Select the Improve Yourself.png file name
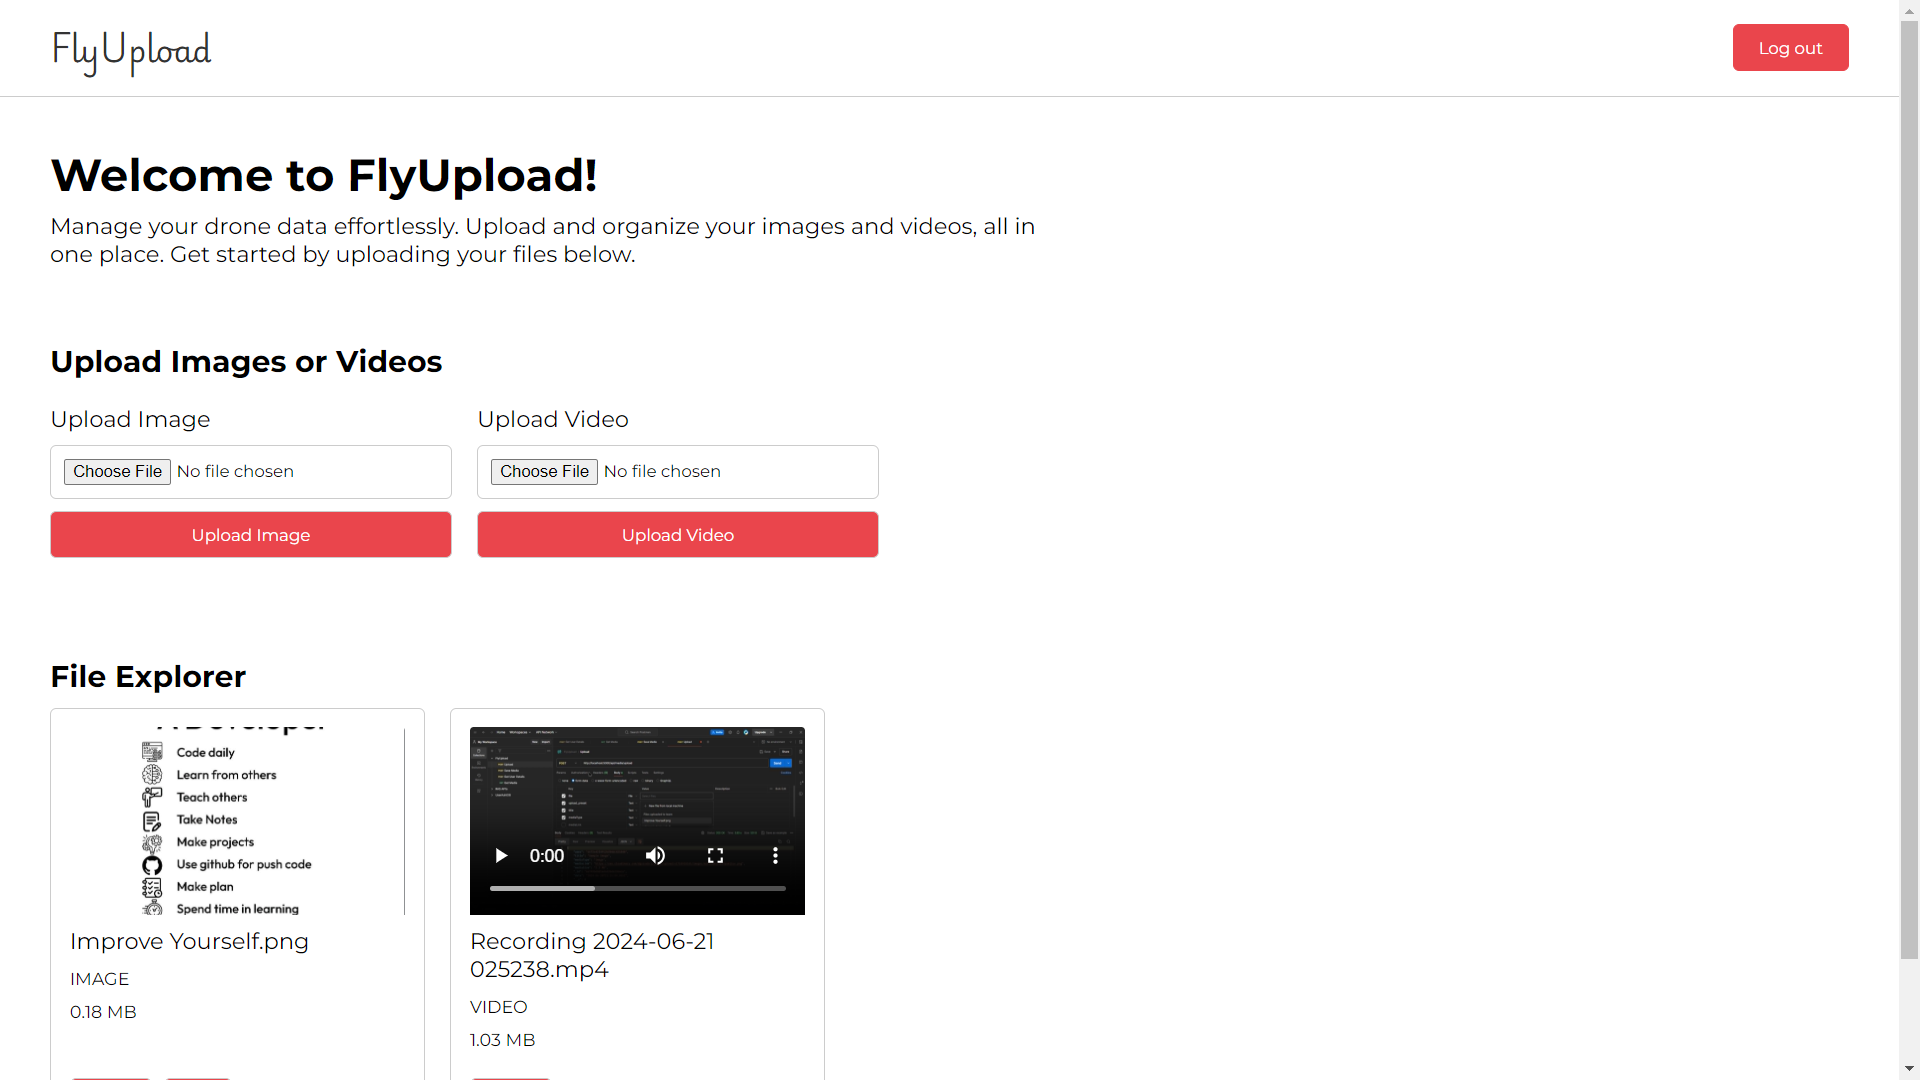This screenshot has height=1080, width=1920. 189,942
